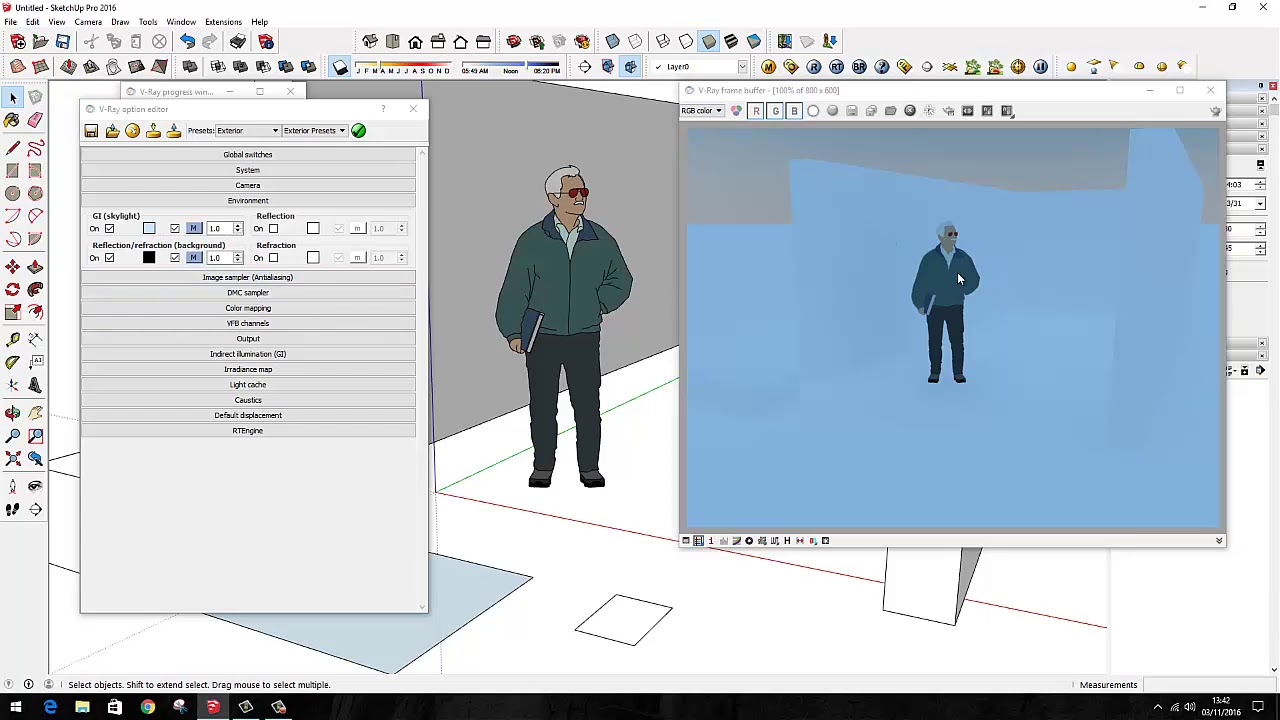The image size is (1280, 720).
Task: Apply preset with the green checkmark icon
Action: tap(358, 131)
